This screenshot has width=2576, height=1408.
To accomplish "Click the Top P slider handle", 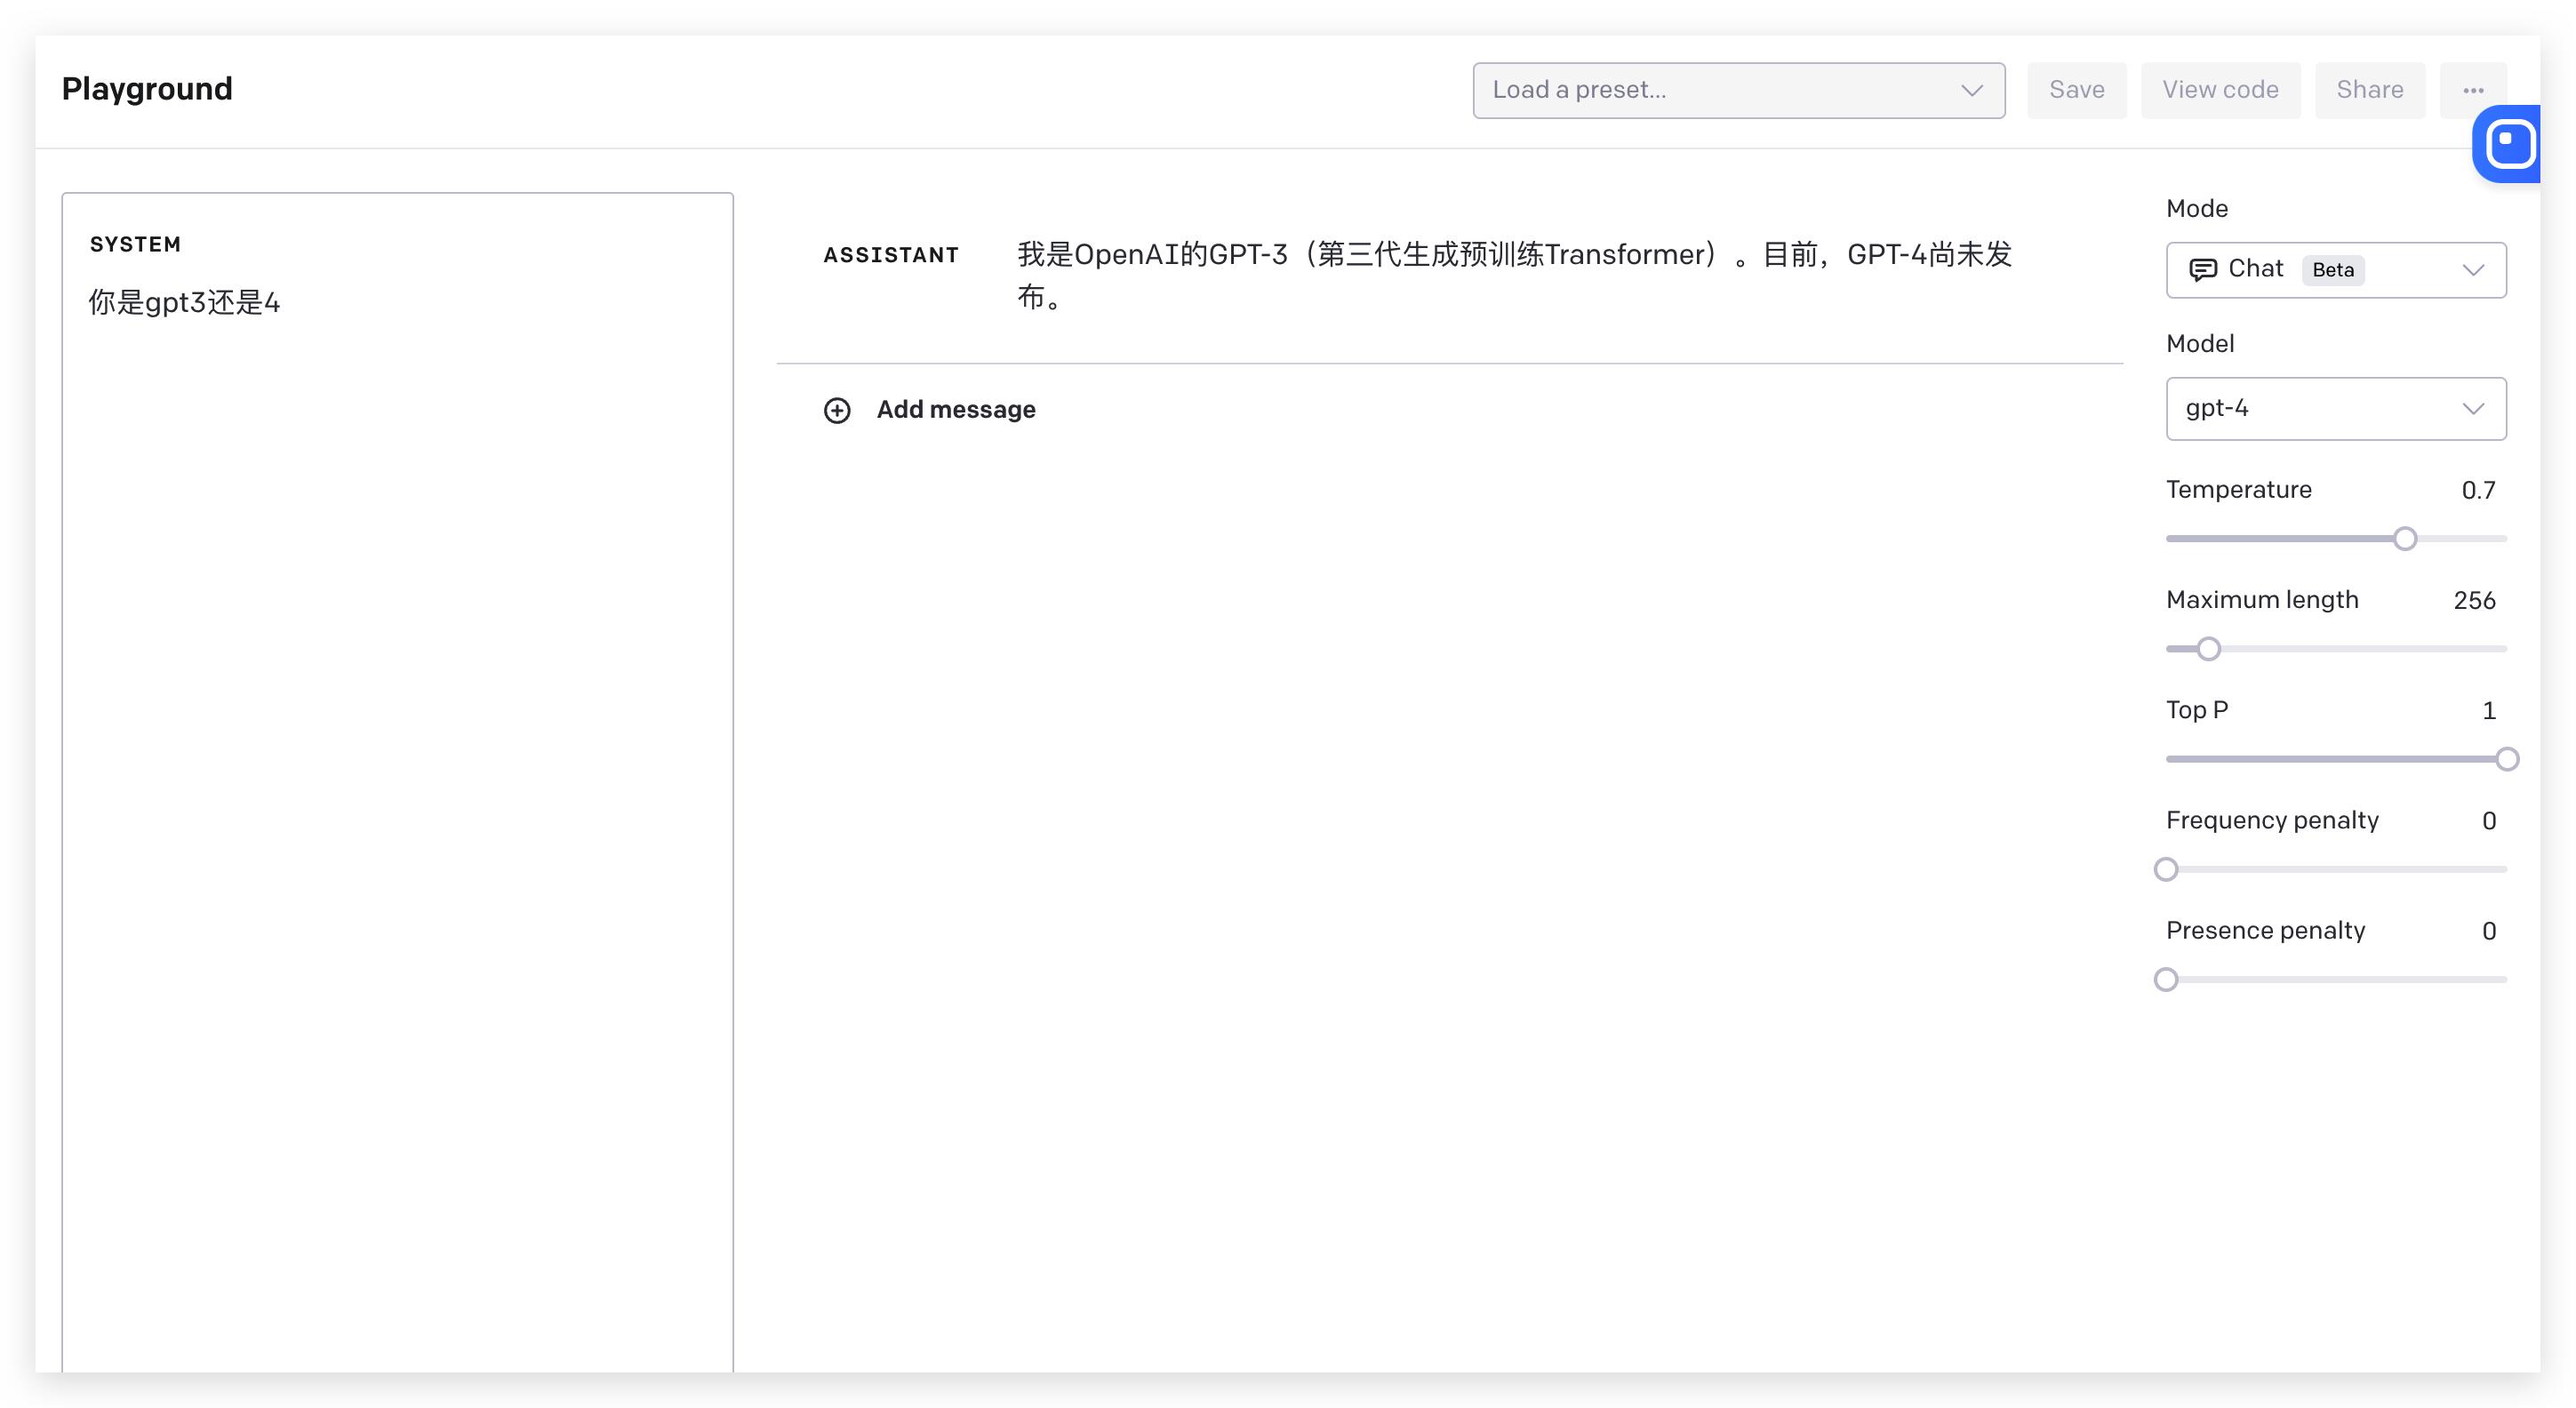I will click(2505, 759).
